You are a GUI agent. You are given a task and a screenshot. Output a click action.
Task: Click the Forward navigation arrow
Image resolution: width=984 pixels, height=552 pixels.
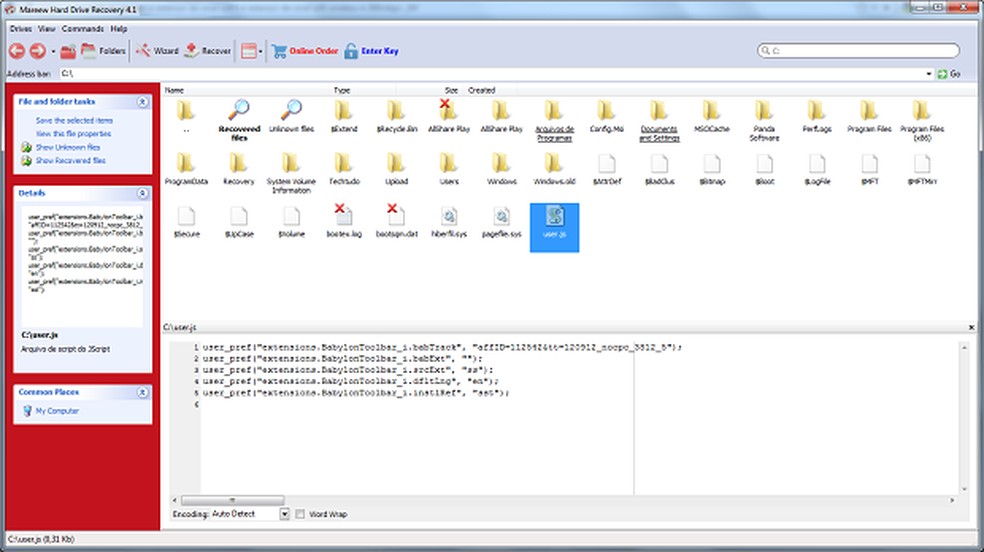[38, 51]
